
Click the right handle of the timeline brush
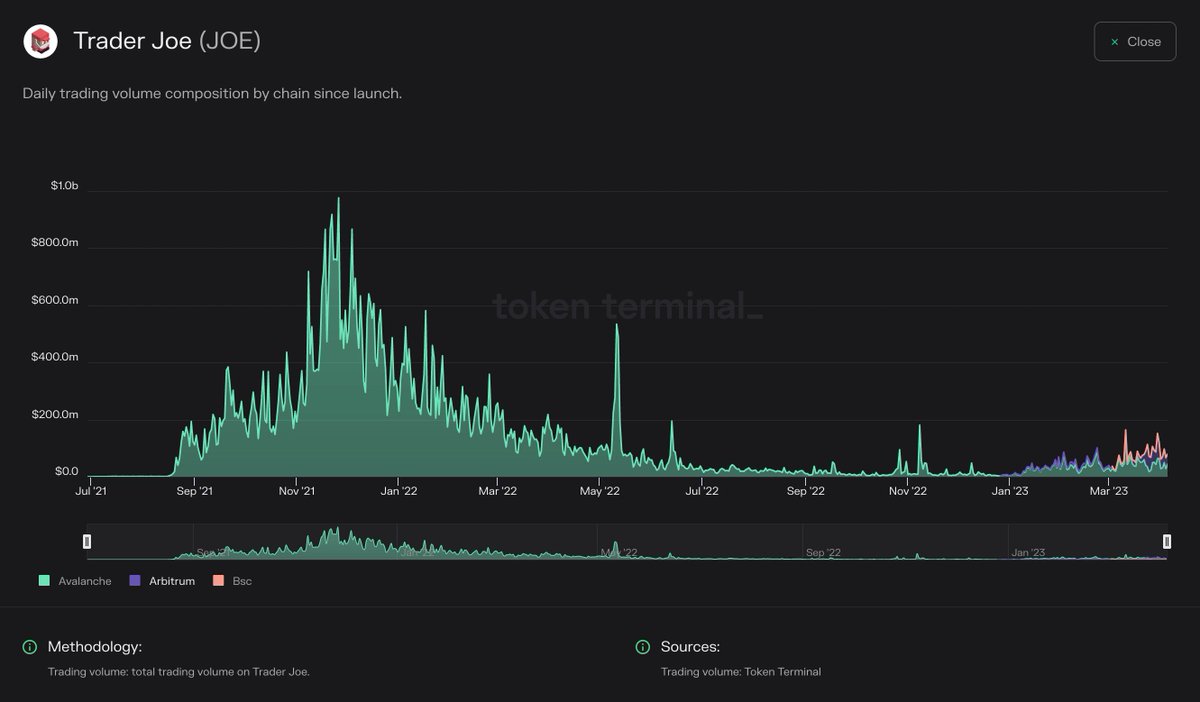coord(1166,541)
